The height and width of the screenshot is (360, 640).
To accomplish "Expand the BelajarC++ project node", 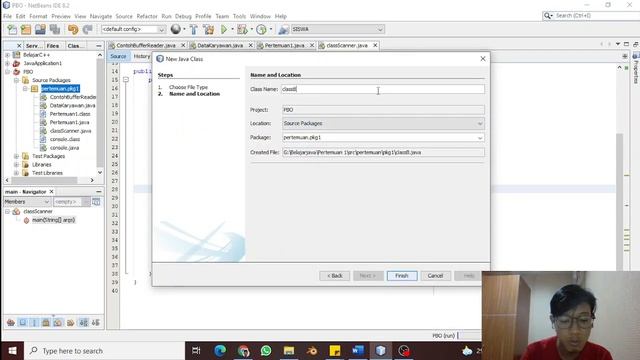I will click(7, 55).
